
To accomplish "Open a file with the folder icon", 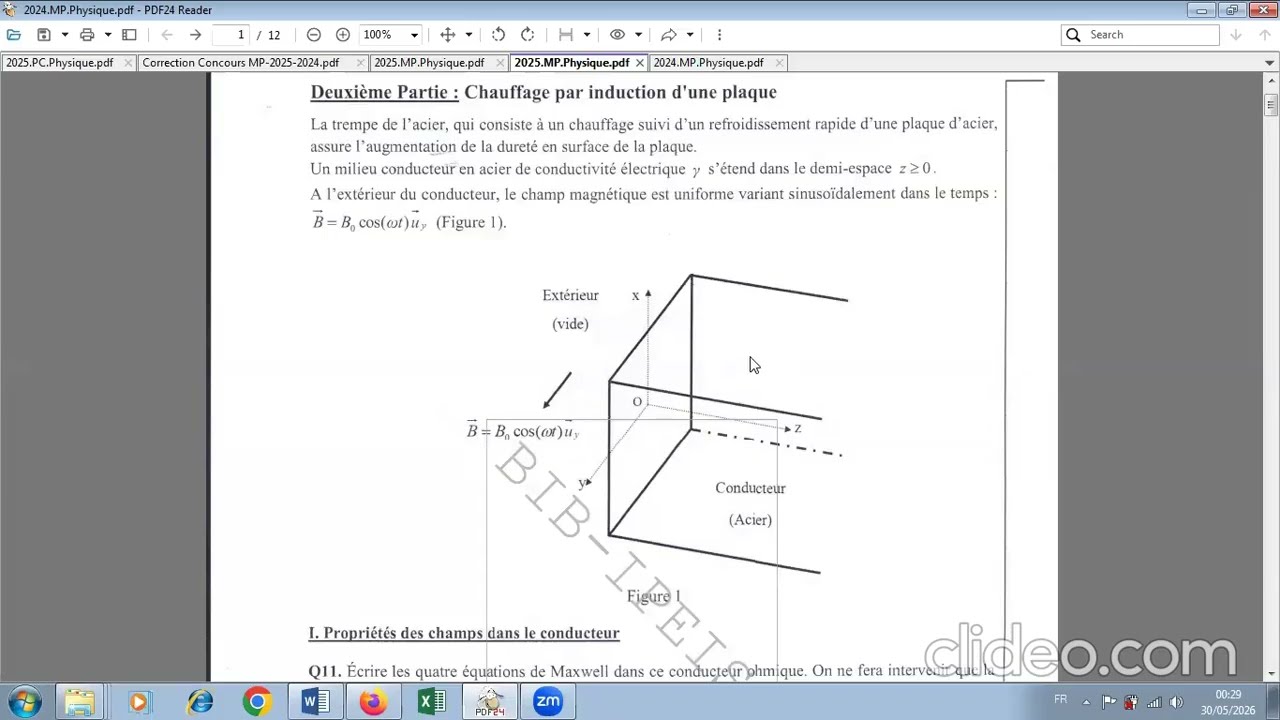I will [14, 35].
